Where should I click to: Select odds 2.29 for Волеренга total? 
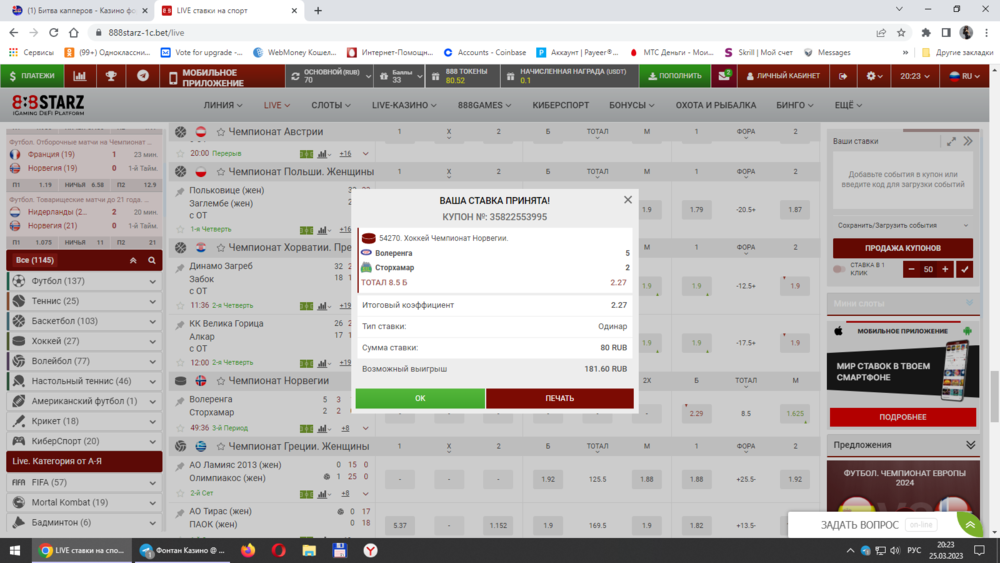[696, 413]
